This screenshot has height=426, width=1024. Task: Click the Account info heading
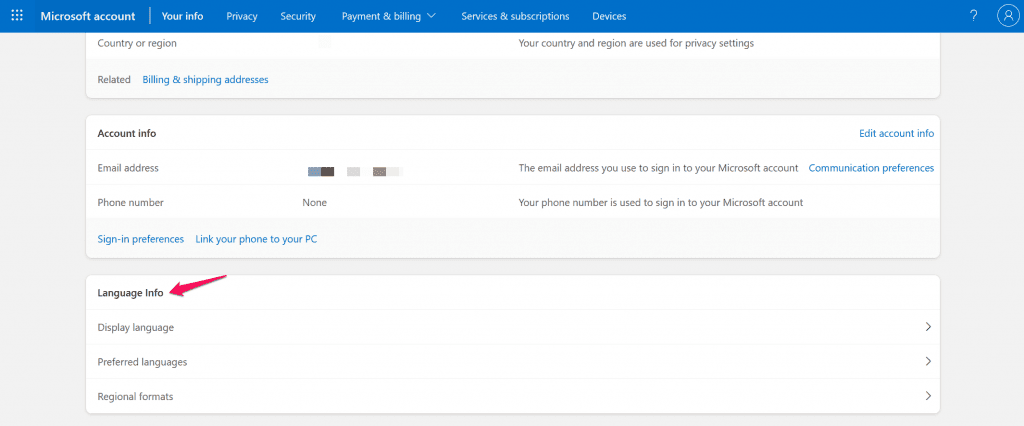[x=127, y=133]
